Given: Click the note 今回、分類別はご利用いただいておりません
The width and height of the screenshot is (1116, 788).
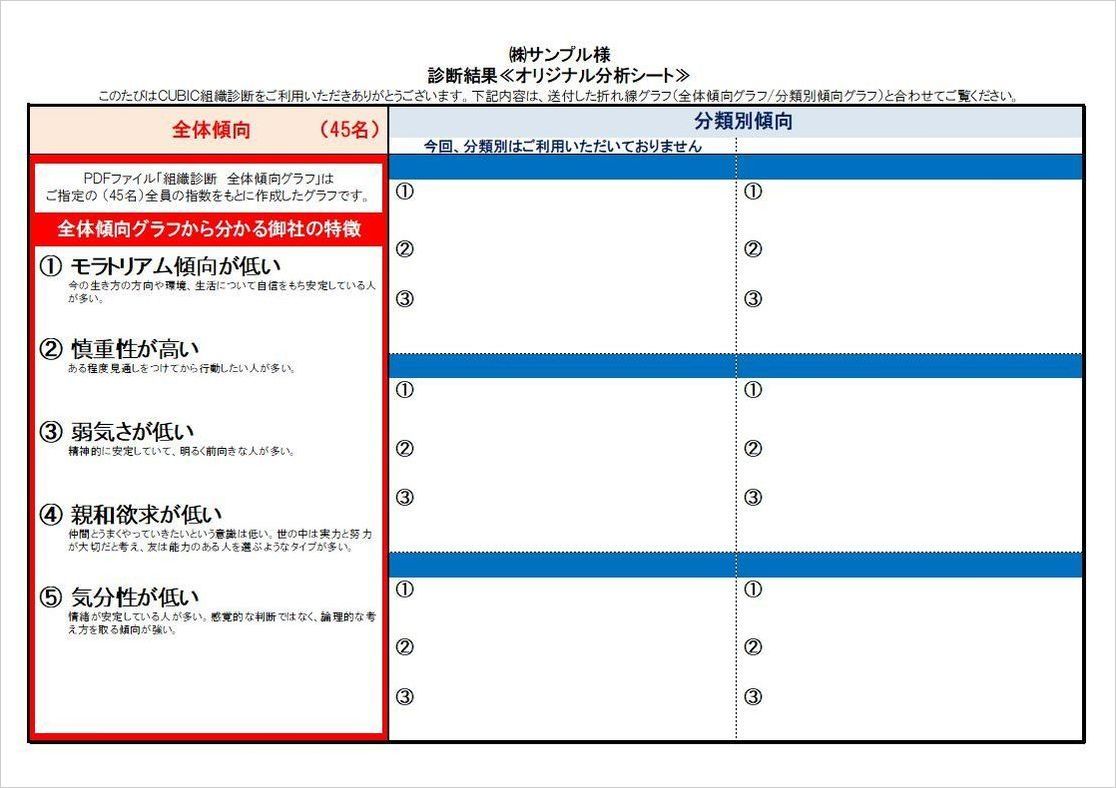Looking at the screenshot, I should coord(563,147).
